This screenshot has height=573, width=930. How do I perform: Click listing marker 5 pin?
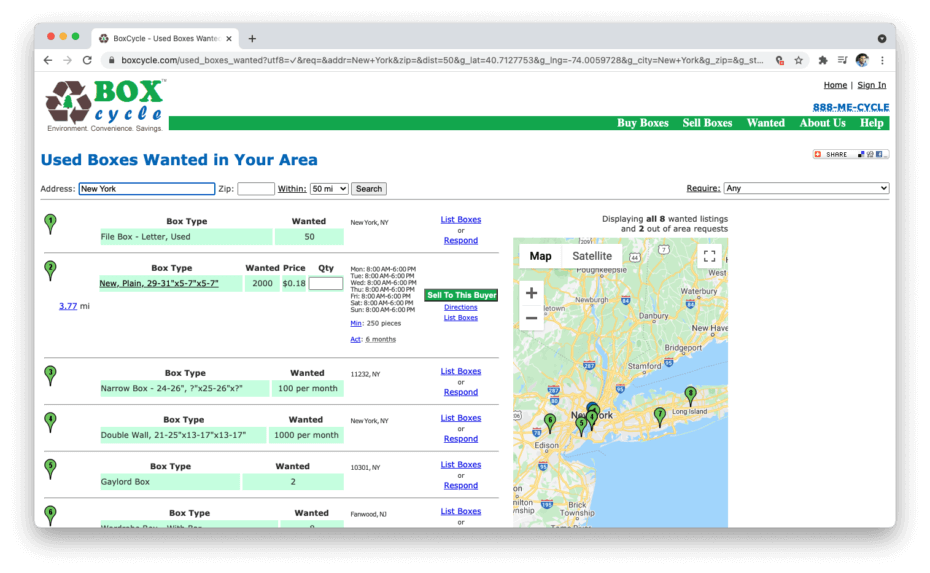[50, 469]
